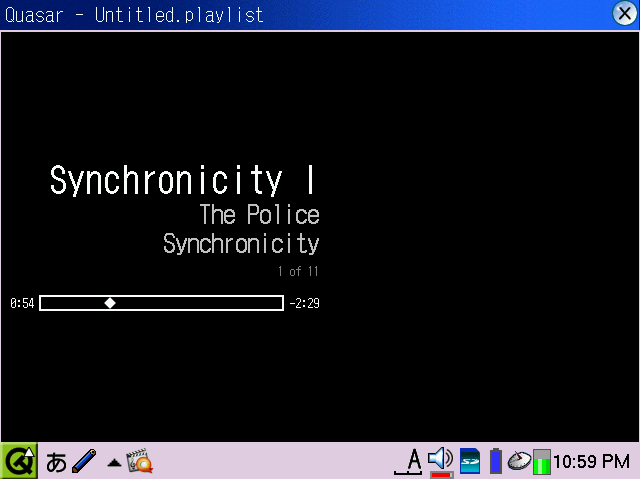
Task: Close the Quasar window
Action: [x=624, y=13]
